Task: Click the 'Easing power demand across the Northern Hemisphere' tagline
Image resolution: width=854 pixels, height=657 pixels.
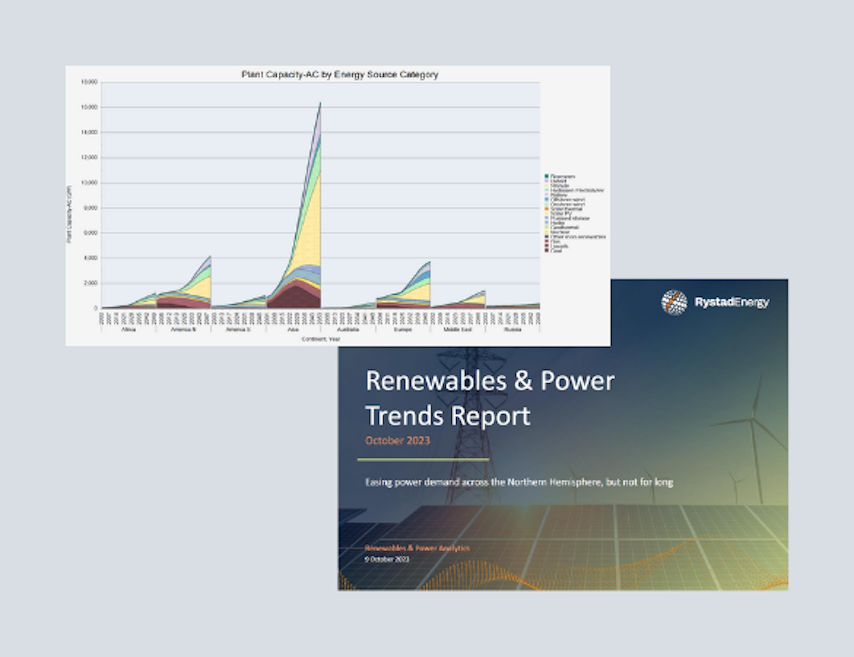Action: pyautogui.click(x=519, y=482)
